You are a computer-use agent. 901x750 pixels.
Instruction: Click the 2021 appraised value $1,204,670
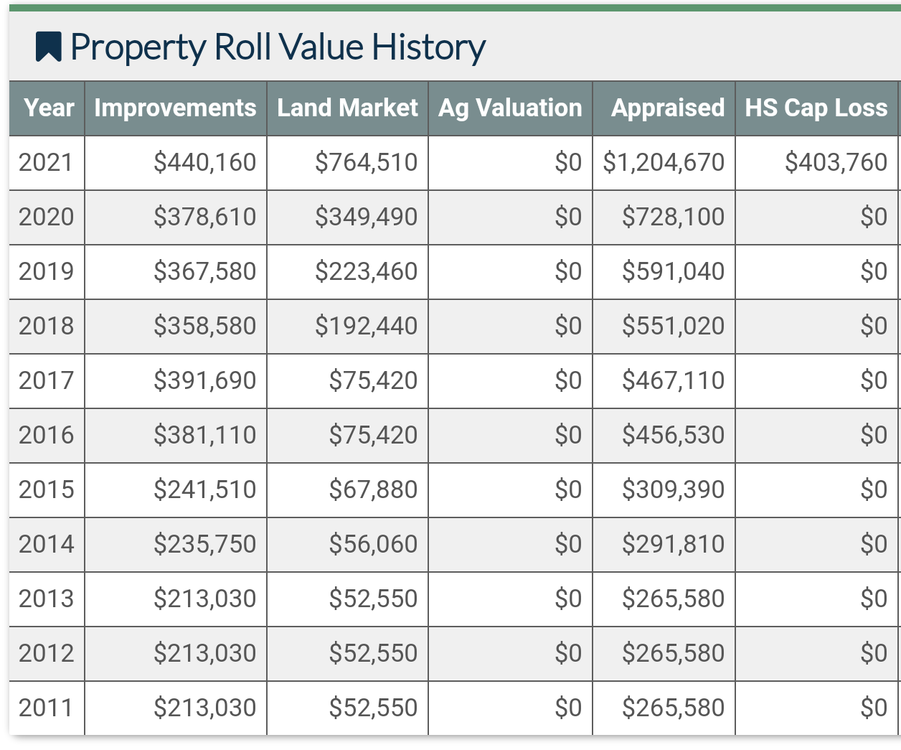(664, 162)
